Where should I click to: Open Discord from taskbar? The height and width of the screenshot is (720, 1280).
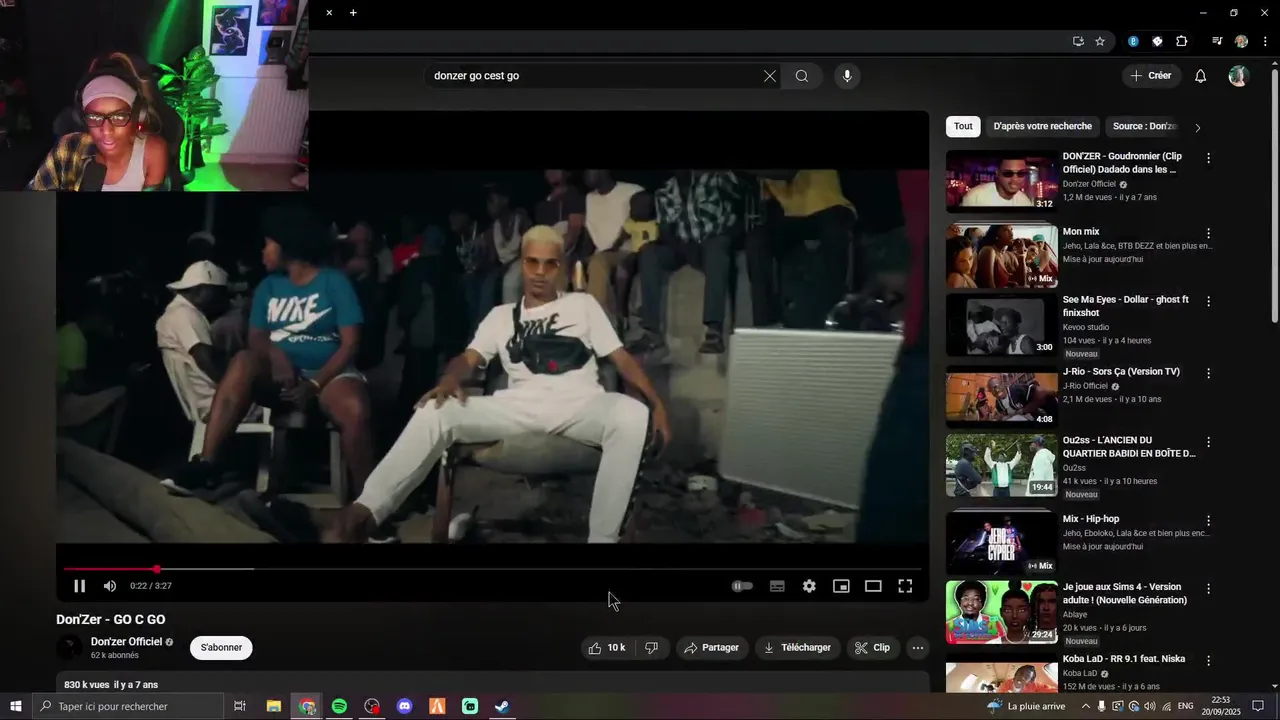[405, 706]
